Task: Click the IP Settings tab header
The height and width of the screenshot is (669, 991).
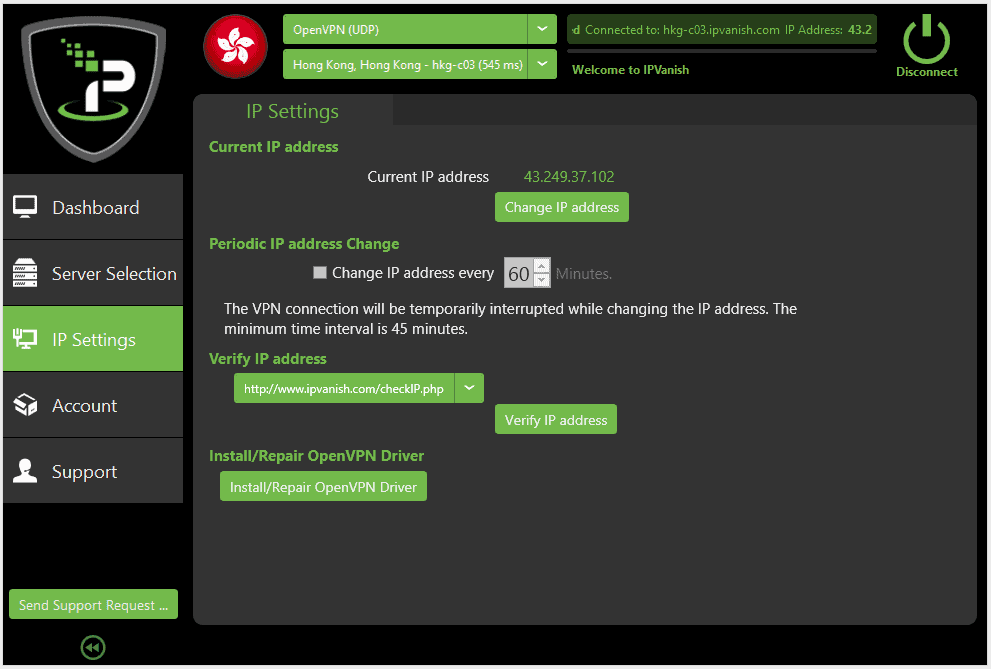Action: pos(293,111)
